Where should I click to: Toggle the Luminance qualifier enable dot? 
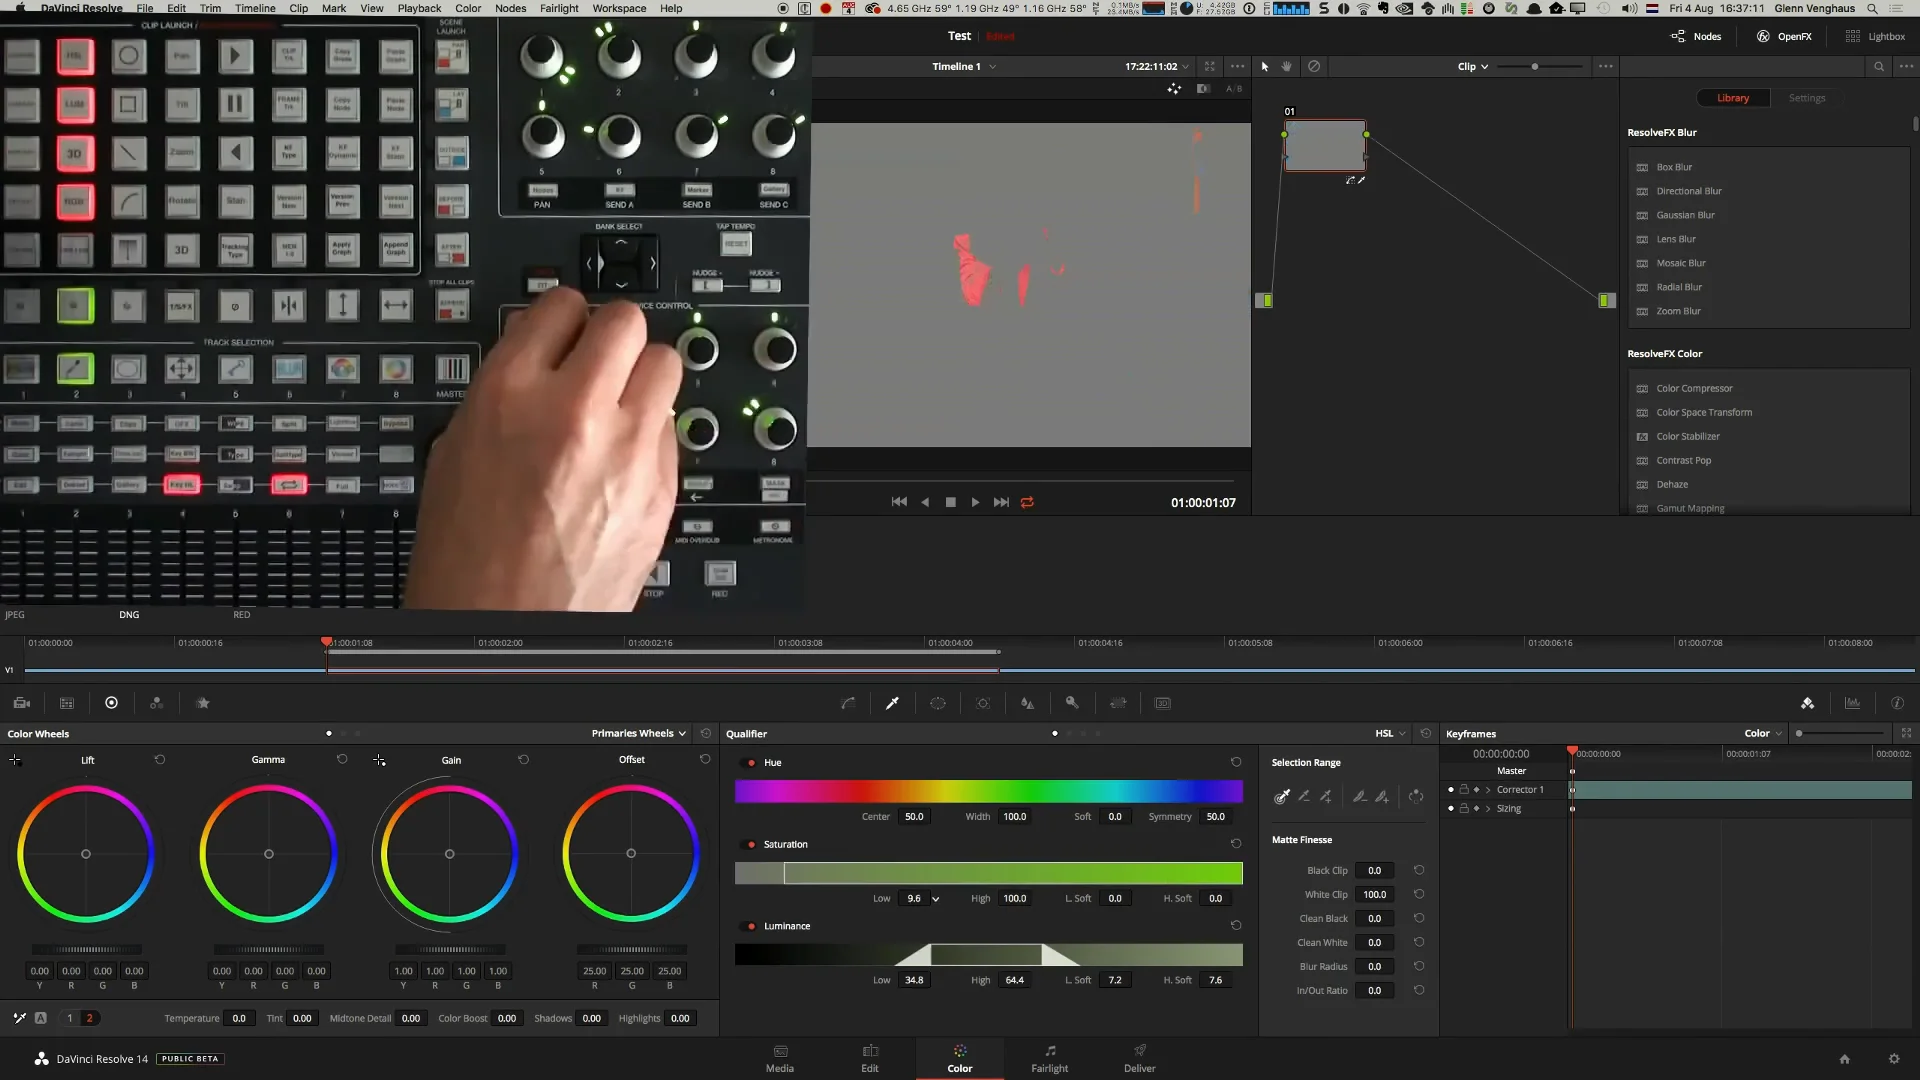point(751,927)
